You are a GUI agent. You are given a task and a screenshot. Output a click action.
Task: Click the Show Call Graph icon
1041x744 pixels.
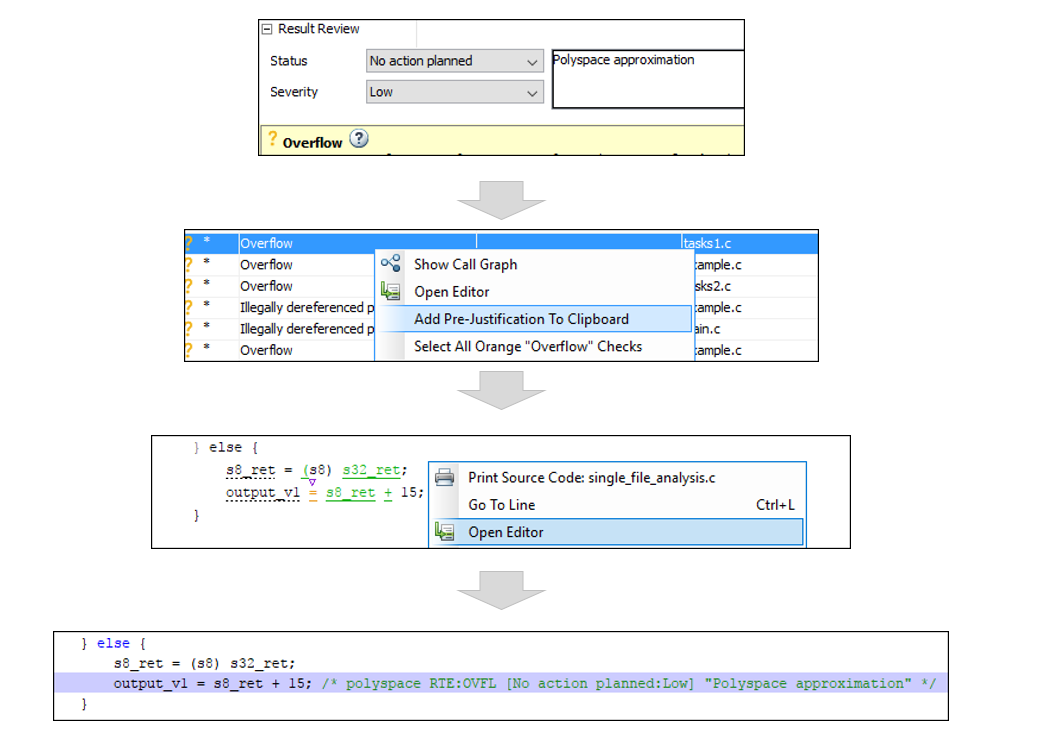tap(391, 264)
